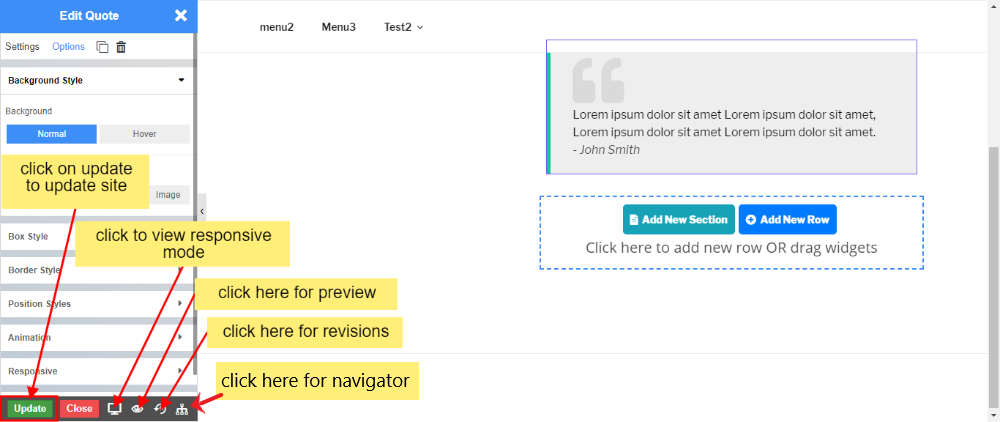Screen dimensions: 1000x422
Task: Switch to the Settings tab
Action: click(22, 47)
